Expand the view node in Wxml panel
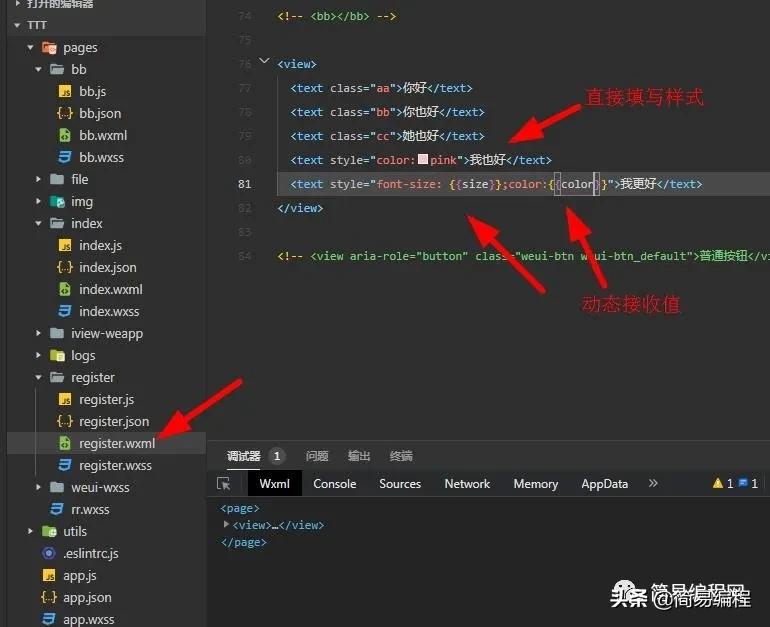This screenshot has width=770, height=627. coord(226,524)
